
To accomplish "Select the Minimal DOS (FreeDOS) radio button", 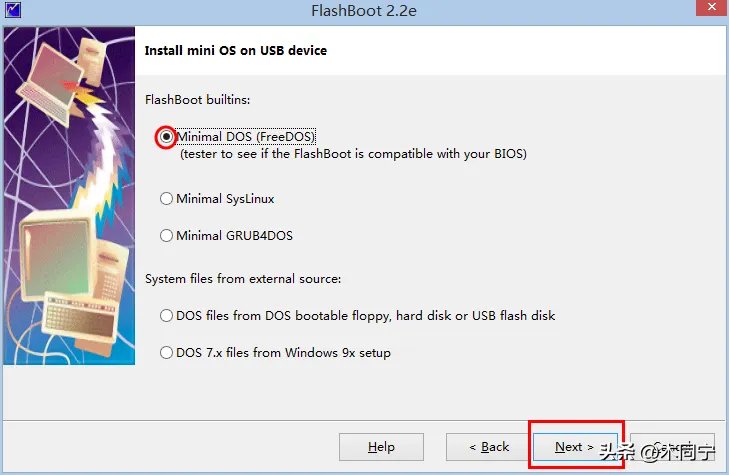I will (166, 136).
